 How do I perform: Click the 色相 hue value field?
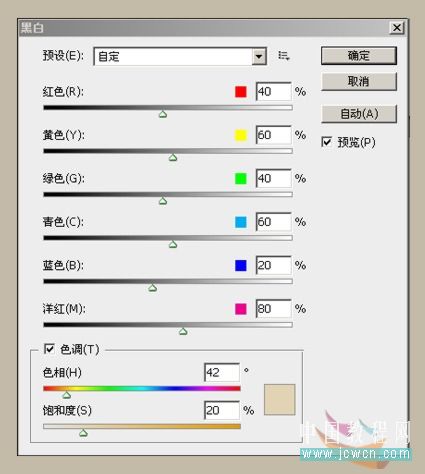(222, 372)
